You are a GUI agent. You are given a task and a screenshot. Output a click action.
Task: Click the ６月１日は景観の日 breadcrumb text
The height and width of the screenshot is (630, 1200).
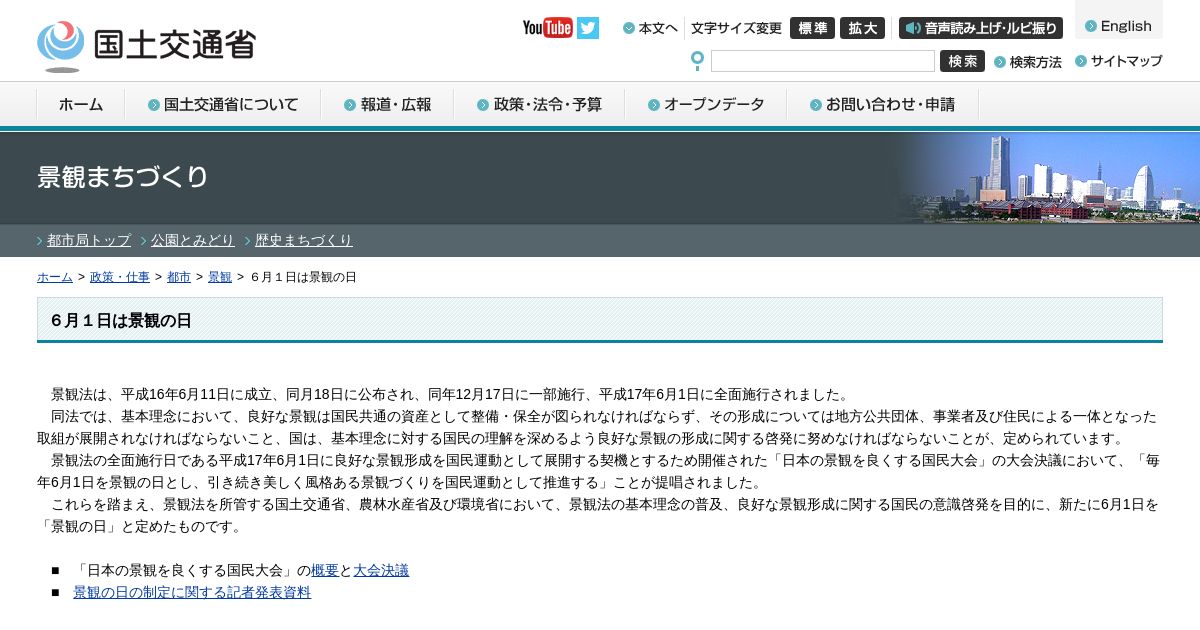tap(303, 277)
